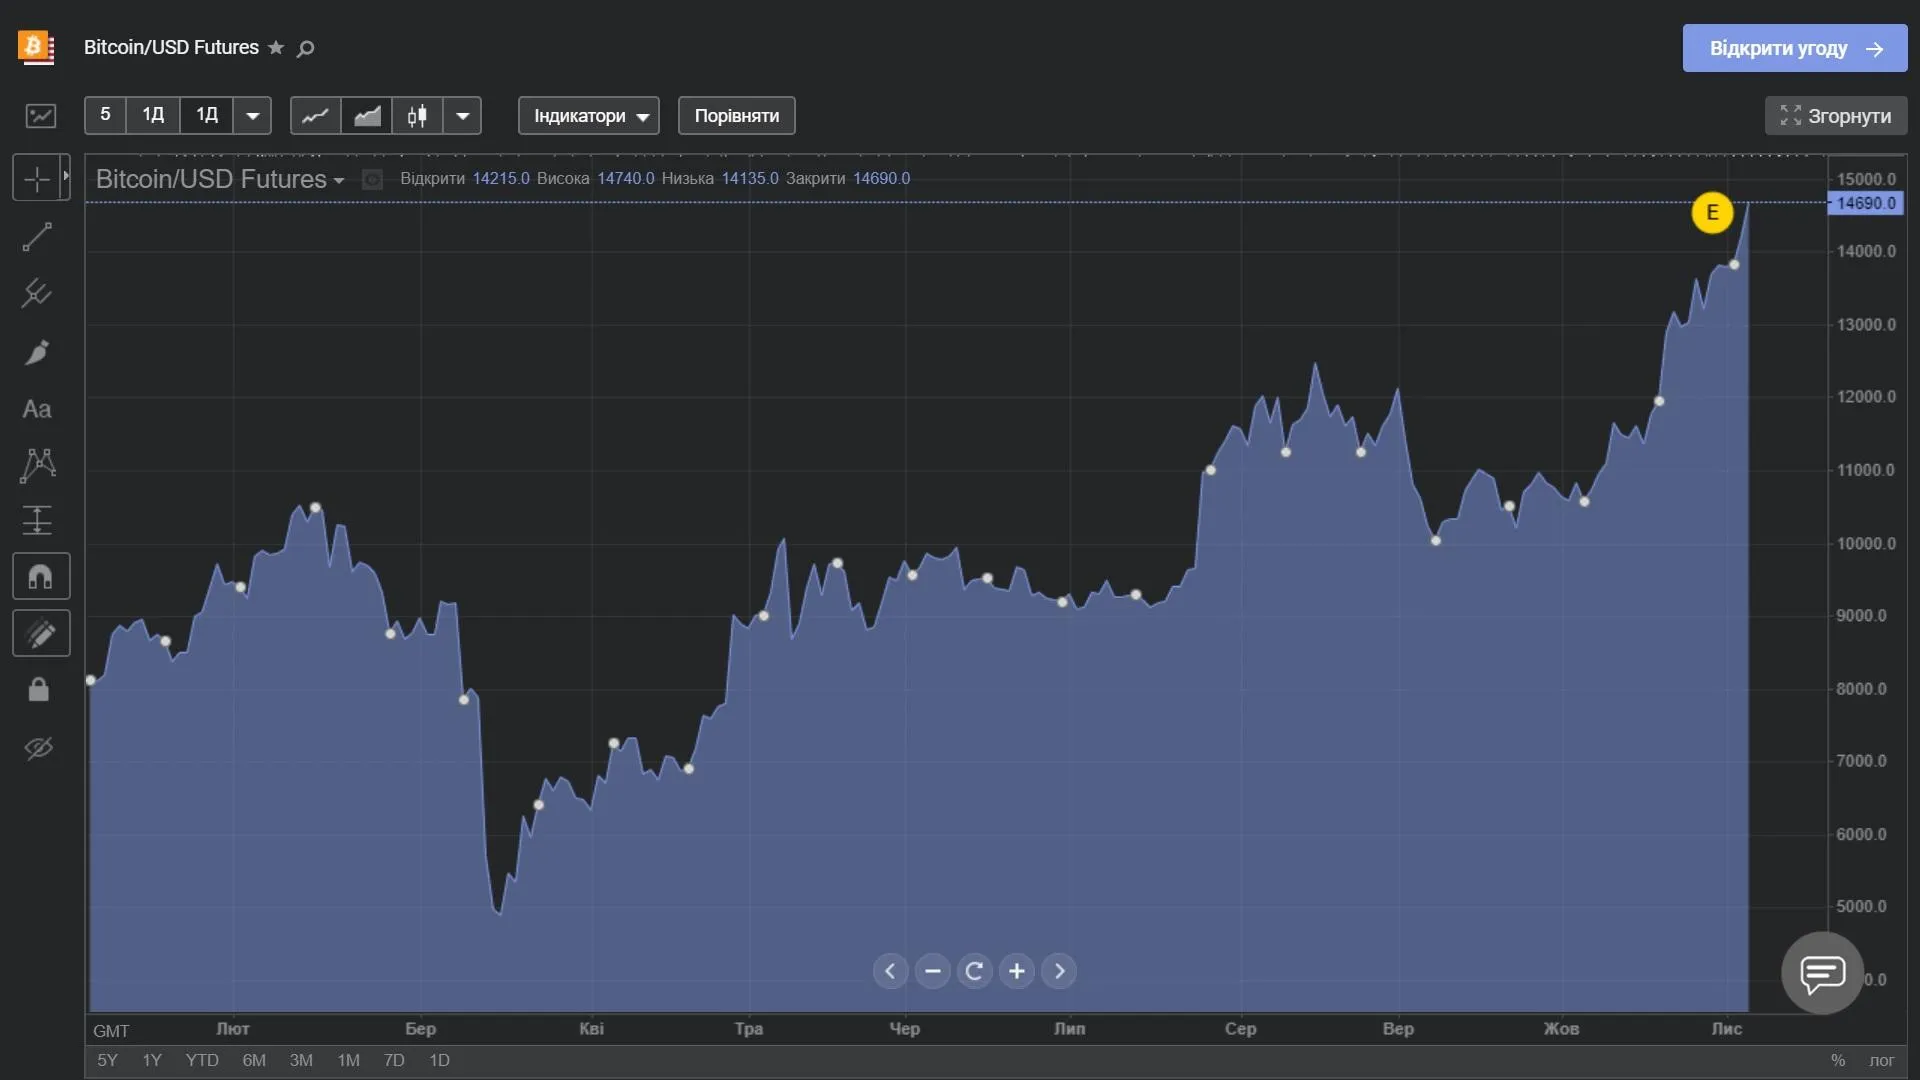This screenshot has height=1080, width=1920.
Task: Open the Індикатори dropdown
Action: pyautogui.click(x=589, y=116)
